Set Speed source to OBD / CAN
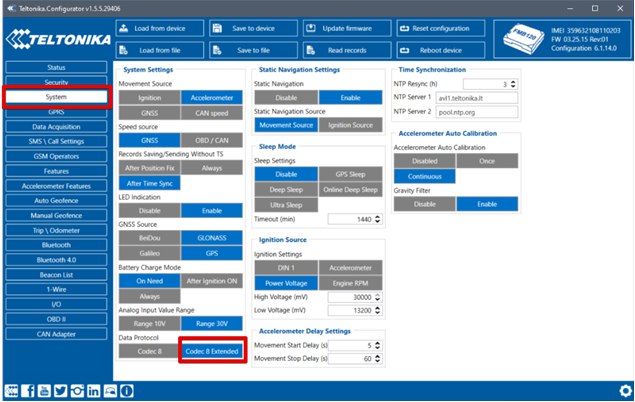The height and width of the screenshot is (402, 635). pyautogui.click(x=212, y=140)
